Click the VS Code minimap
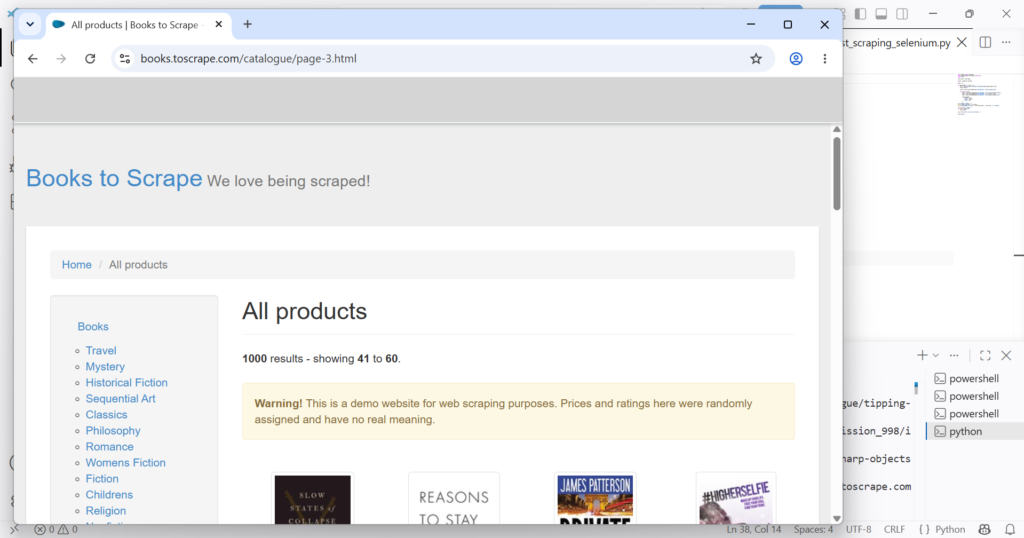This screenshot has width=1024, height=538. pos(980,94)
